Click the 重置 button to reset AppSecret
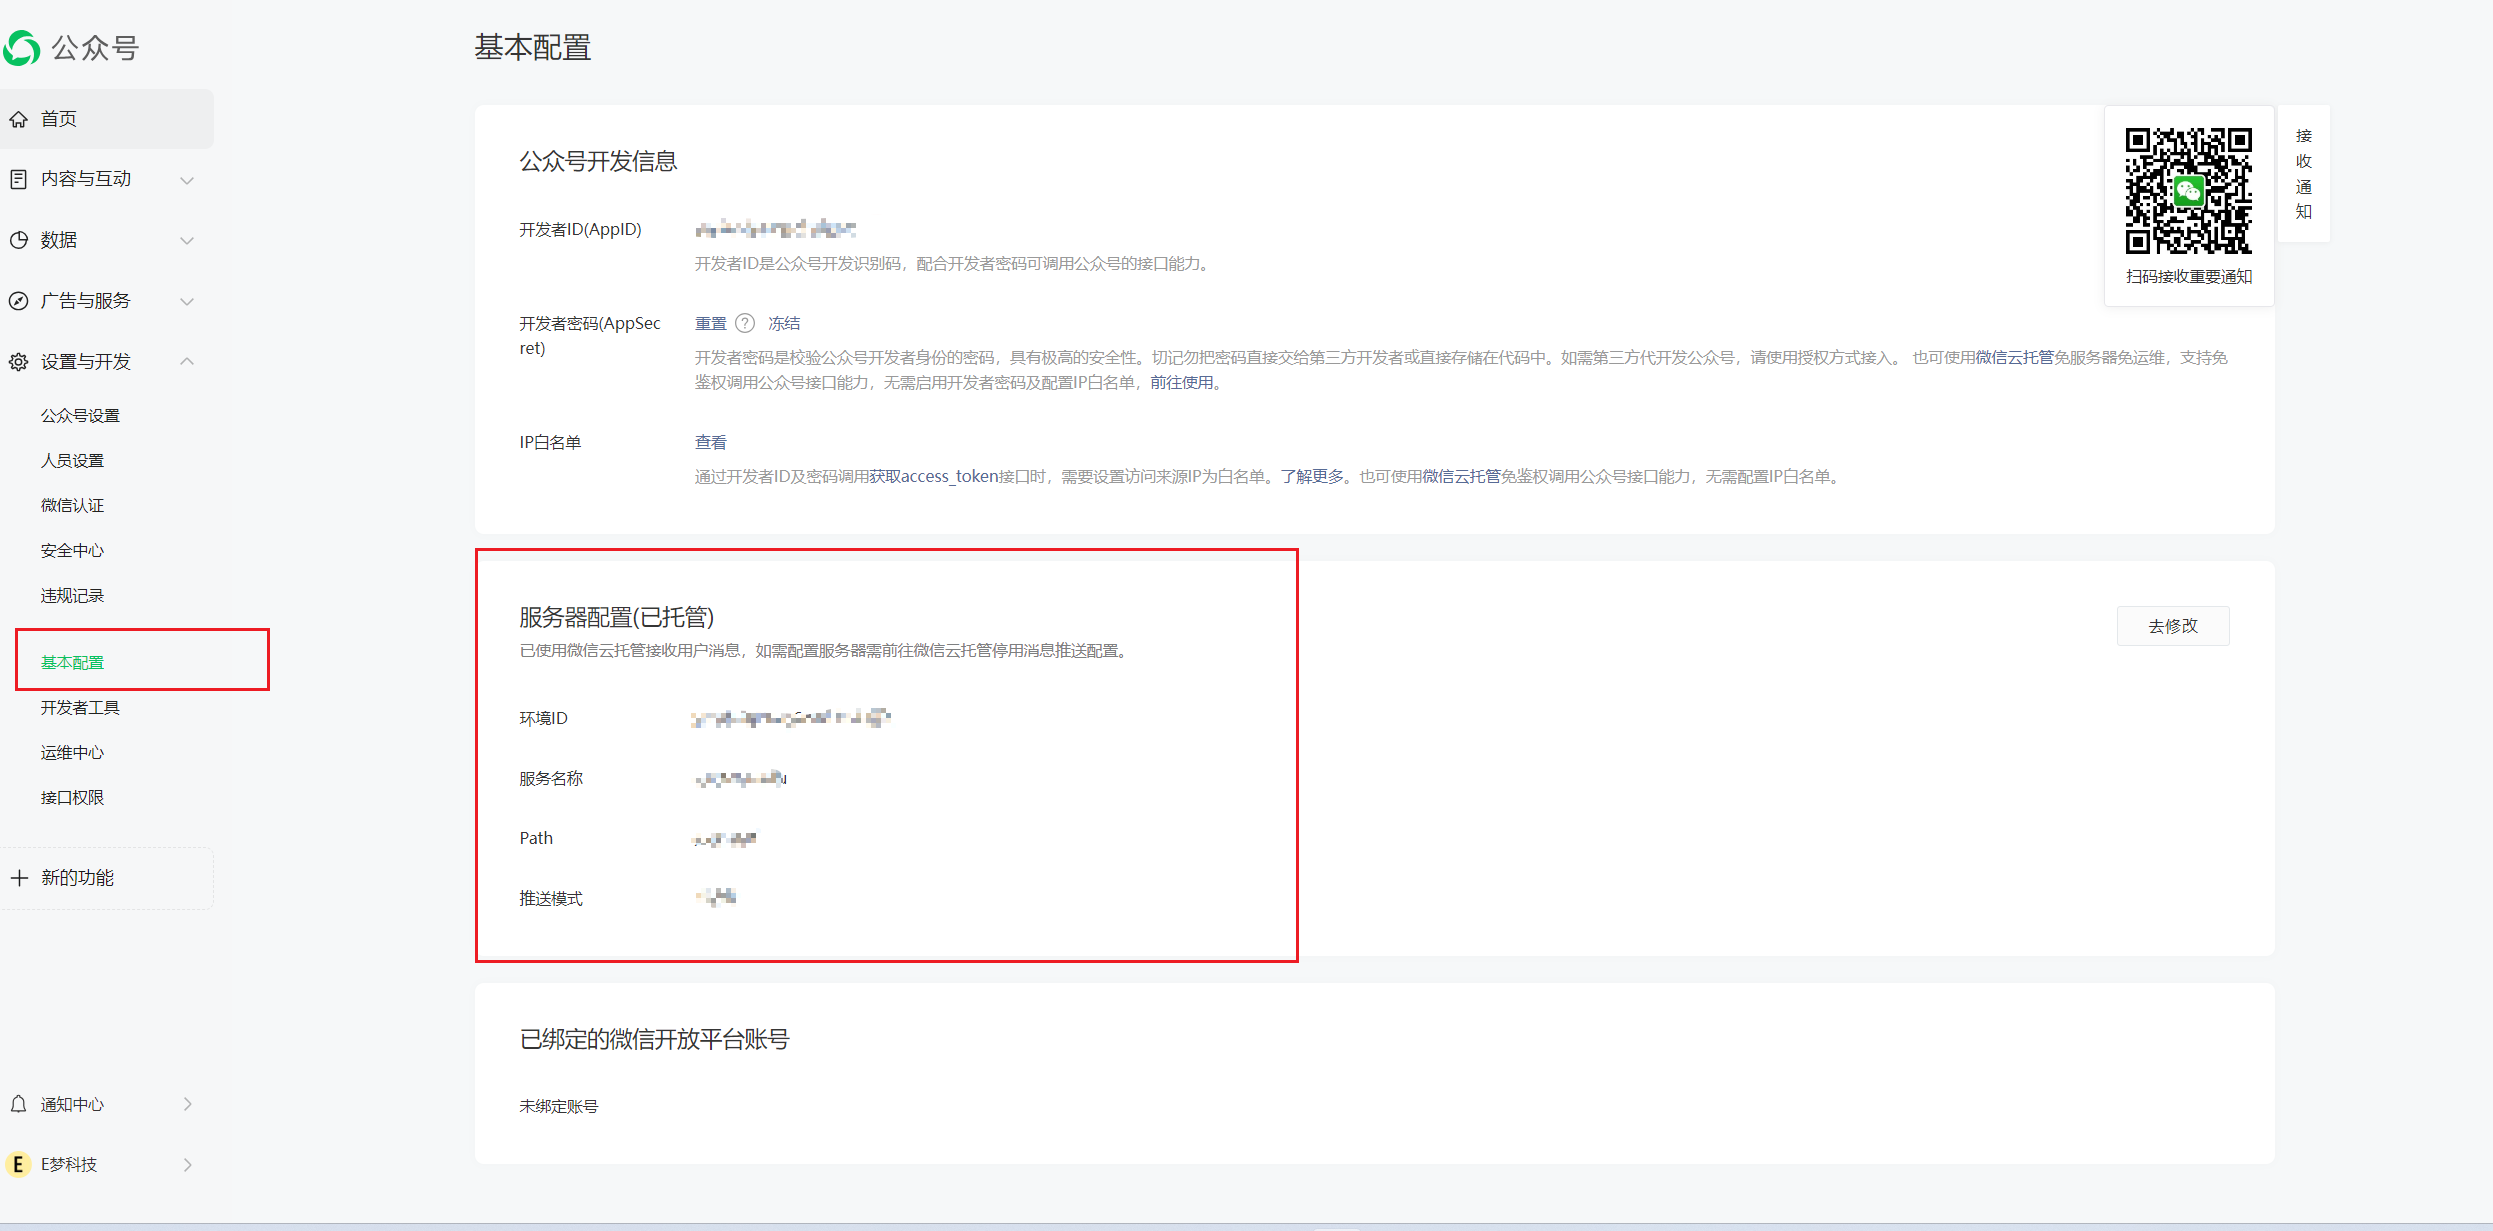 click(711, 322)
